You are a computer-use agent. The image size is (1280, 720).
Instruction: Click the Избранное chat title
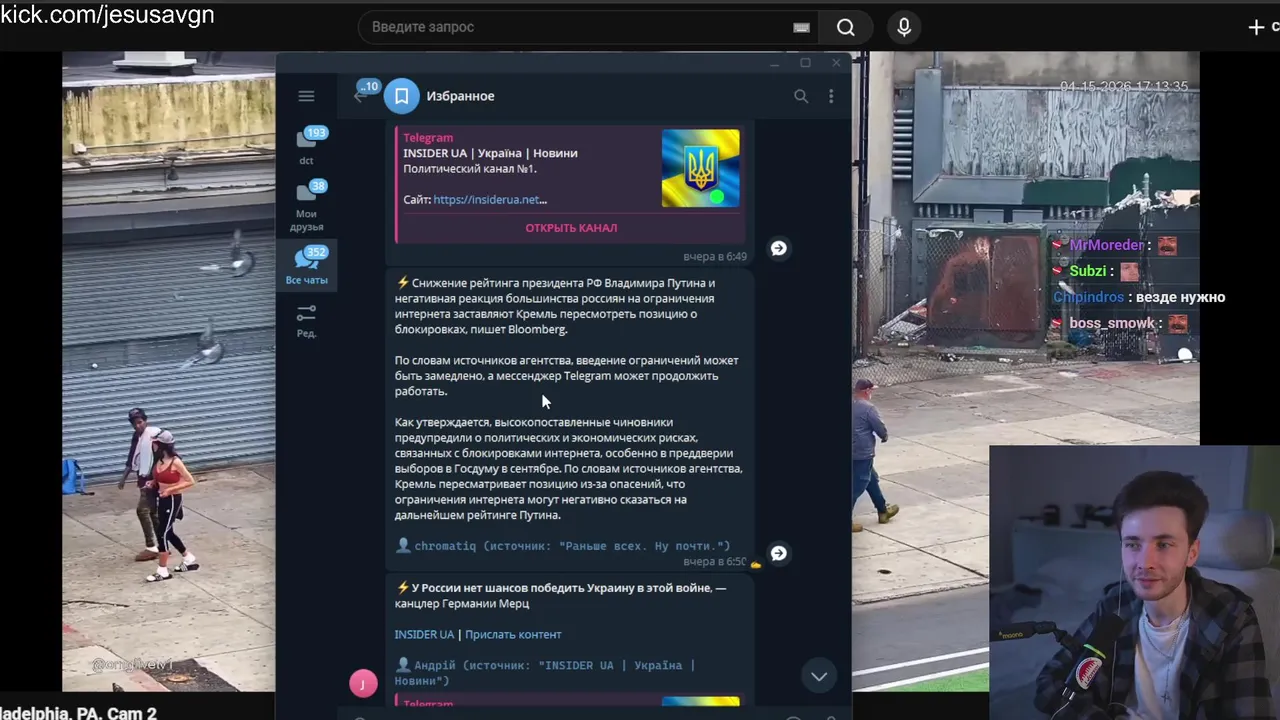[x=460, y=96]
